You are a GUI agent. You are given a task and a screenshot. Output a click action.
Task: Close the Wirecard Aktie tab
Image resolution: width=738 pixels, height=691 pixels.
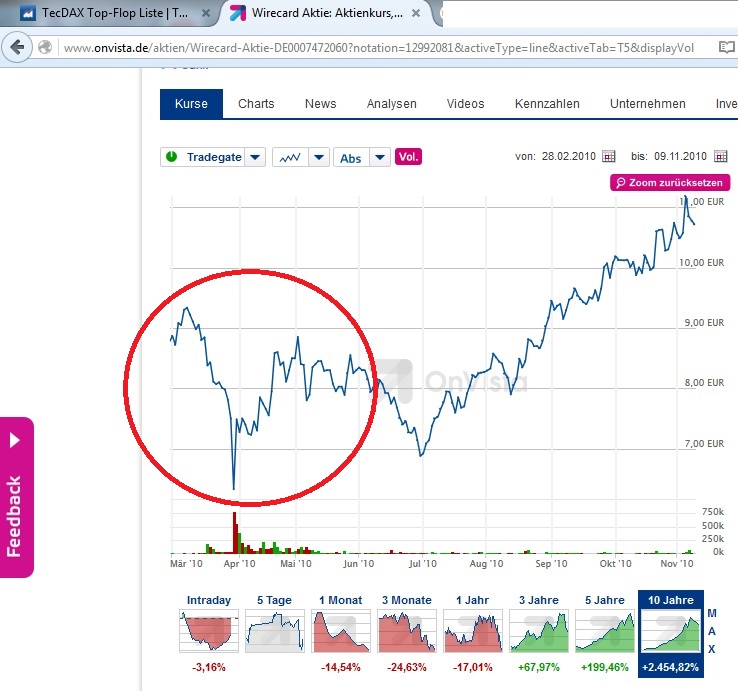click(x=416, y=13)
